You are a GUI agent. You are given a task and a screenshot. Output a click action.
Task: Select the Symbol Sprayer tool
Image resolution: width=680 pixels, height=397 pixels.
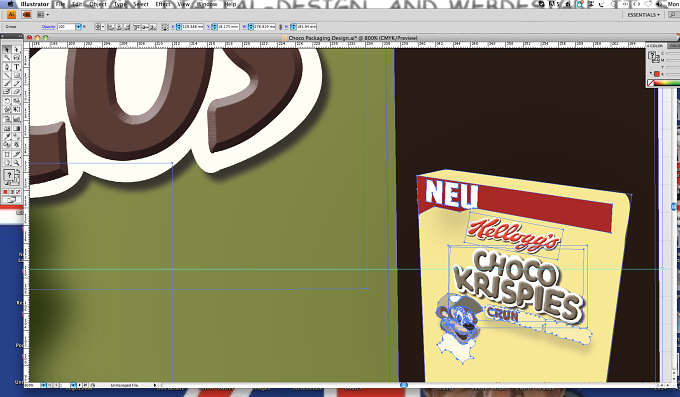pos(7,119)
